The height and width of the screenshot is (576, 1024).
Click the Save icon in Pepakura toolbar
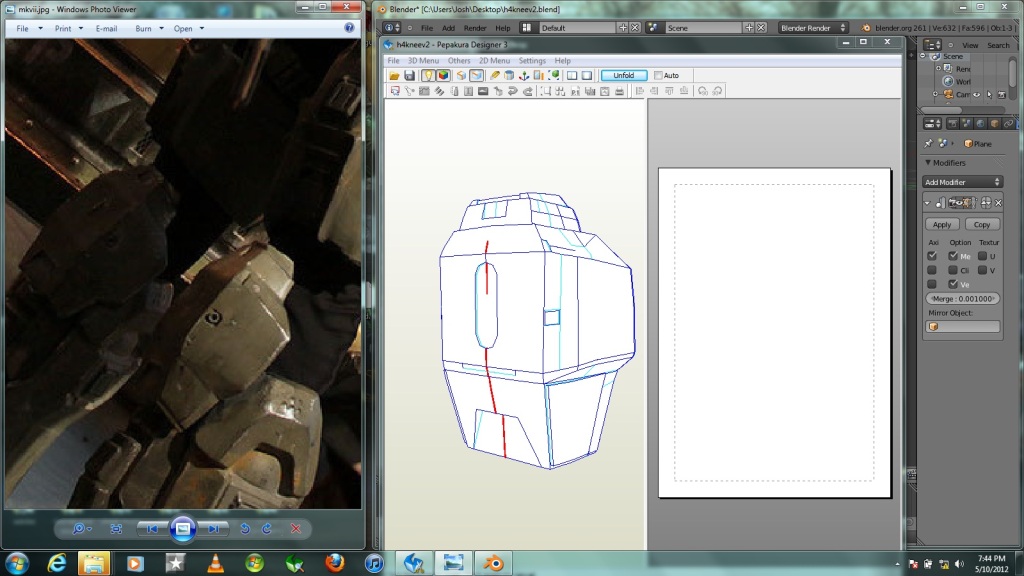[409, 76]
